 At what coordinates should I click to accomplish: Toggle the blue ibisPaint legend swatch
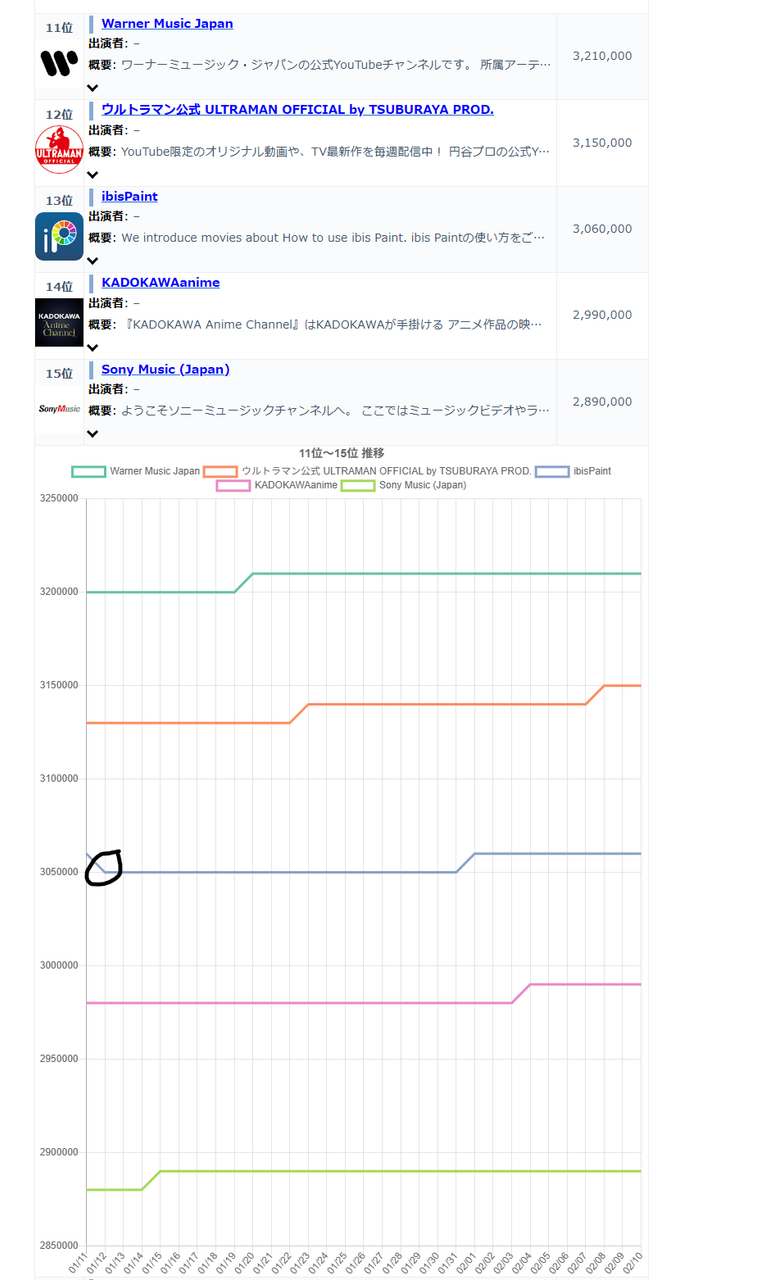(552, 471)
